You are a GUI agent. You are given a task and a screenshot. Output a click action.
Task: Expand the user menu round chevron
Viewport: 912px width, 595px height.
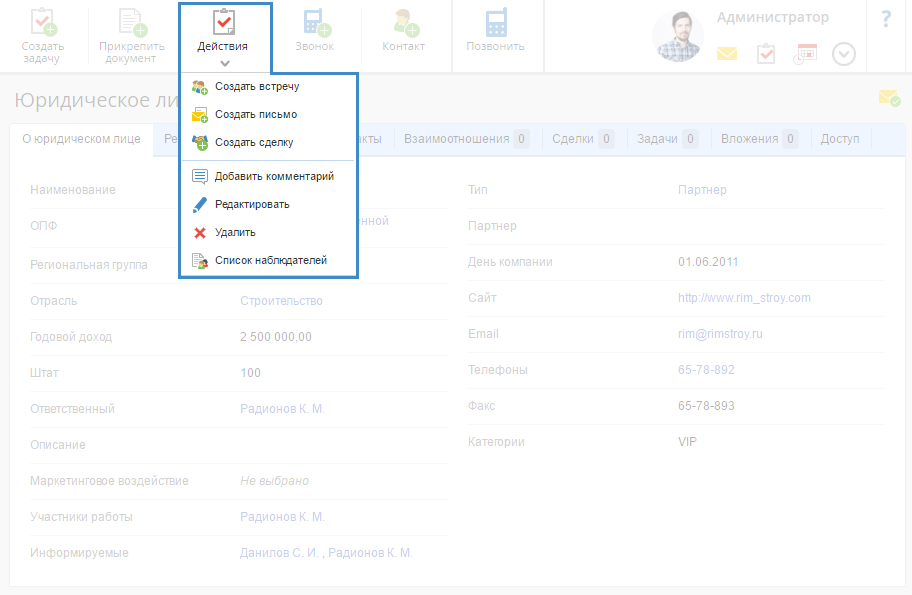tap(844, 54)
